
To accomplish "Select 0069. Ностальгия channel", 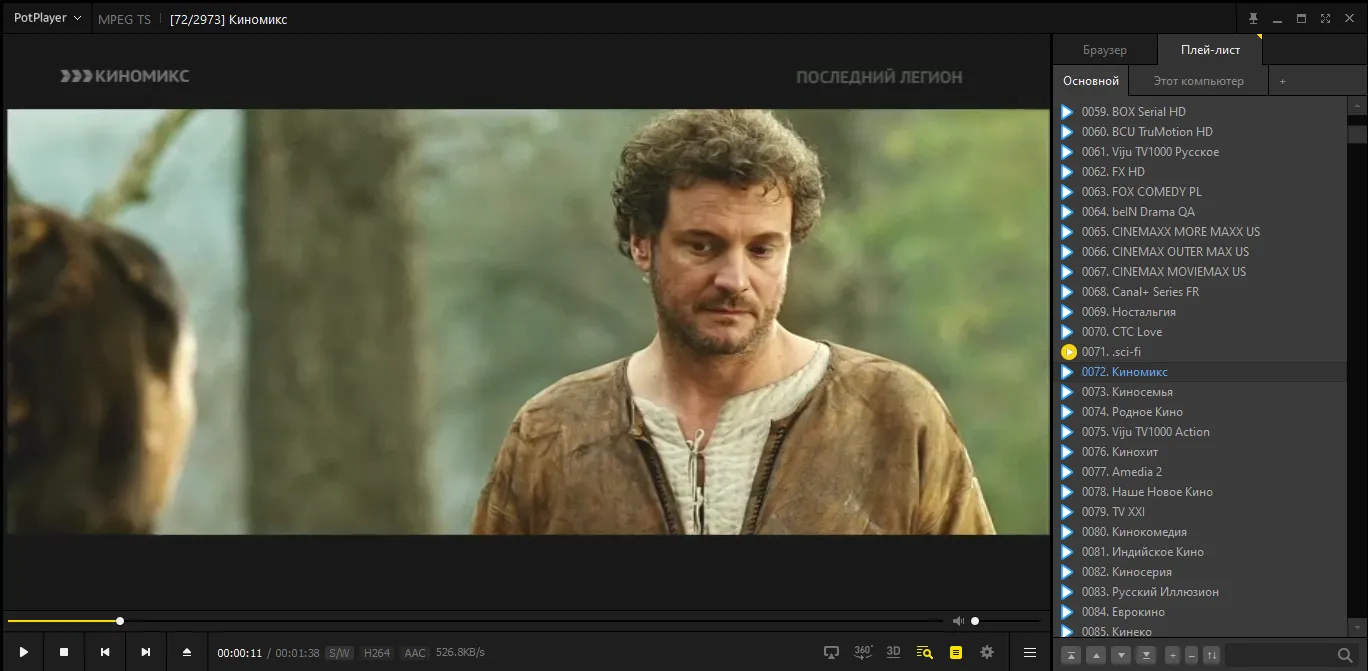I will click(1200, 312).
